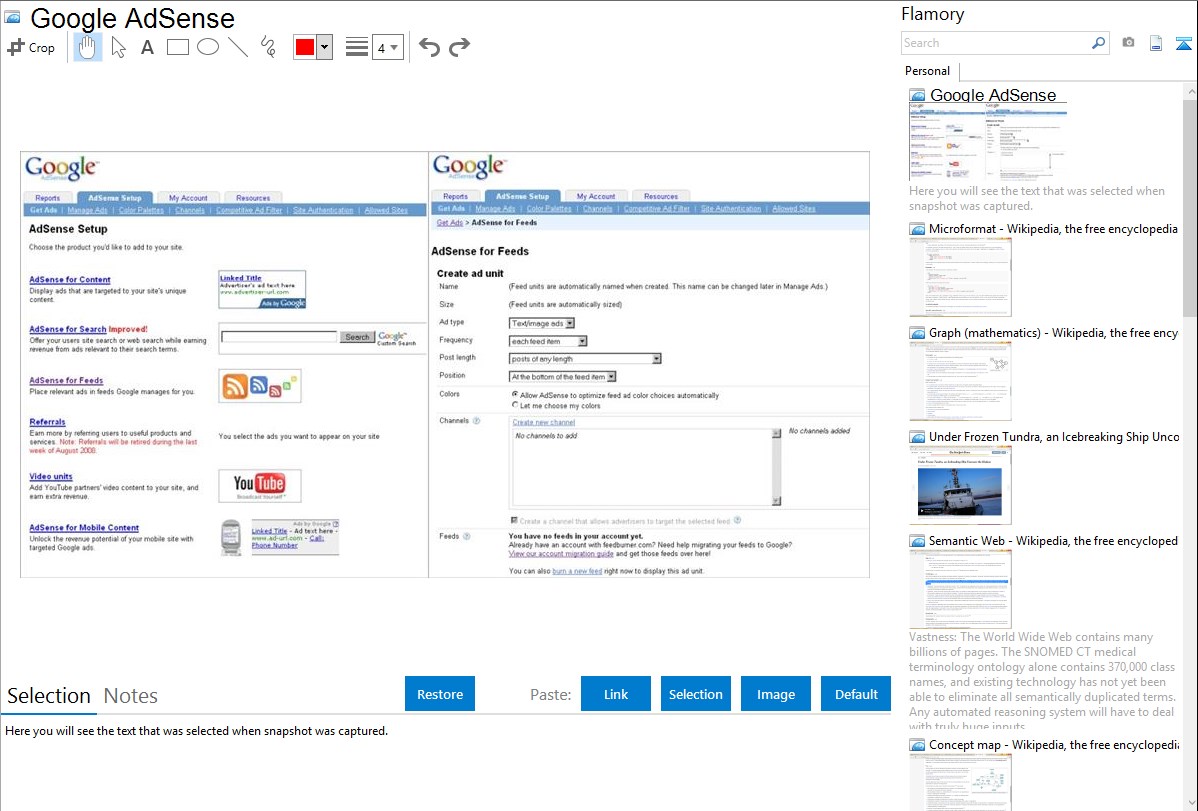Screen dimensions: 1198x811
Task: Open Concept map - Wikipedia snapshot title
Action: tap(1054, 744)
